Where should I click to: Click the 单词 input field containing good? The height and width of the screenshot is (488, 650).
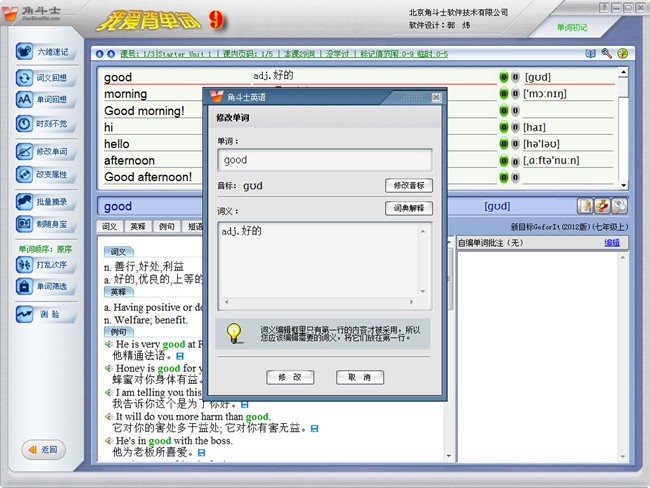[x=325, y=160]
